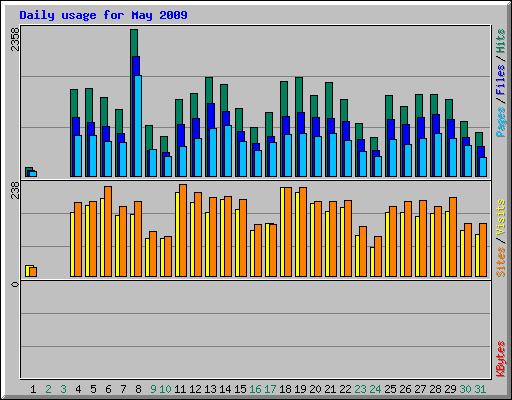Click day 1 on the x-axis
Viewport: 512px width, 400px height.
point(33,389)
